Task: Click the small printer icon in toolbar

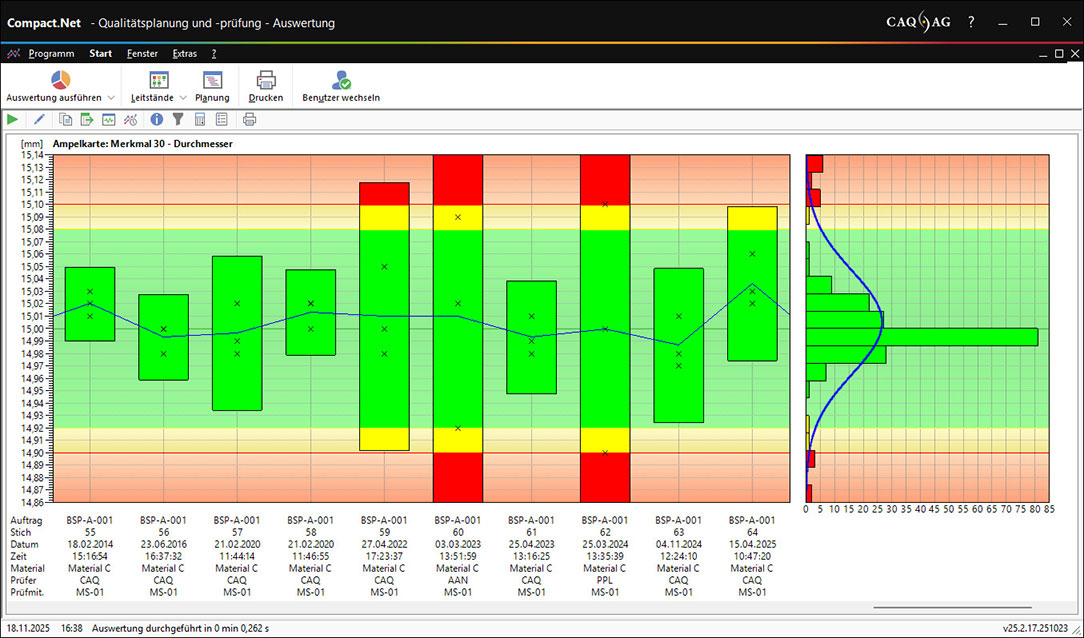Action: (249, 120)
